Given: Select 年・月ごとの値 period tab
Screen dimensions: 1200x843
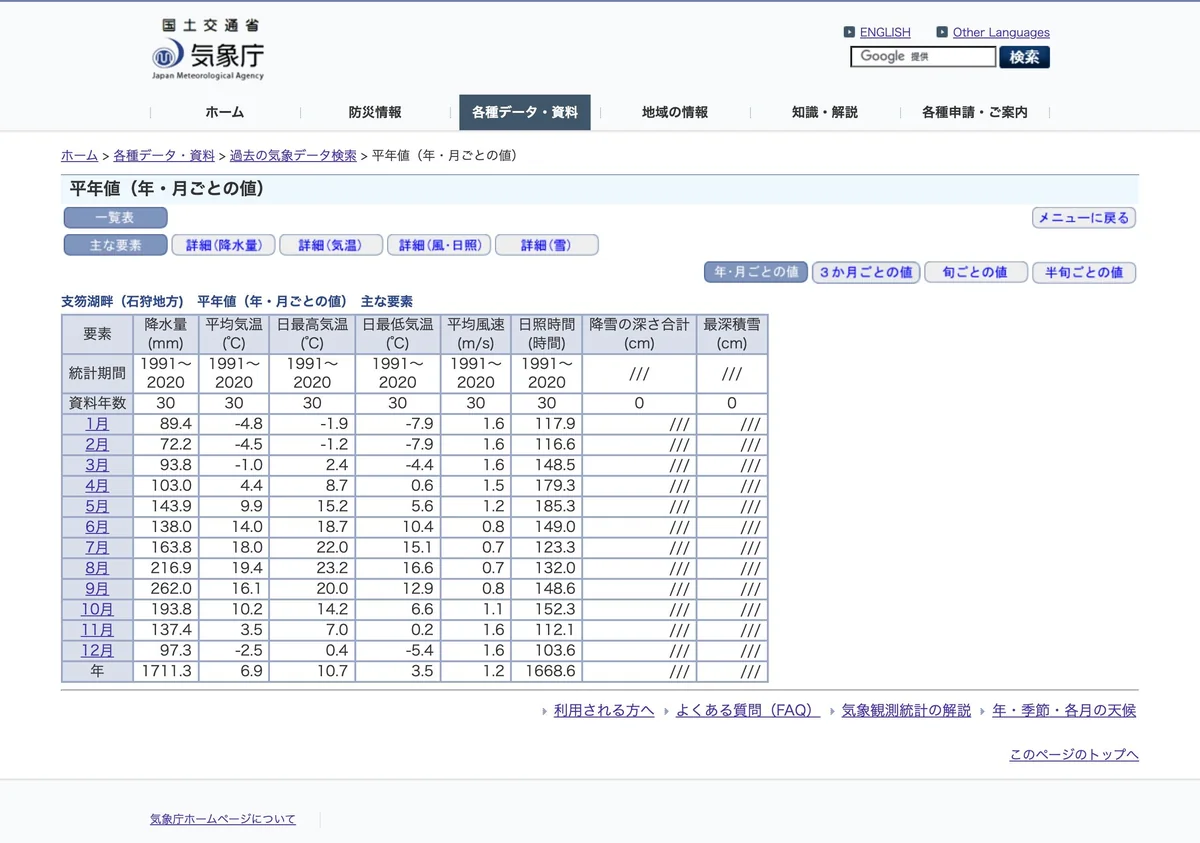Looking at the screenshot, I should [x=756, y=272].
